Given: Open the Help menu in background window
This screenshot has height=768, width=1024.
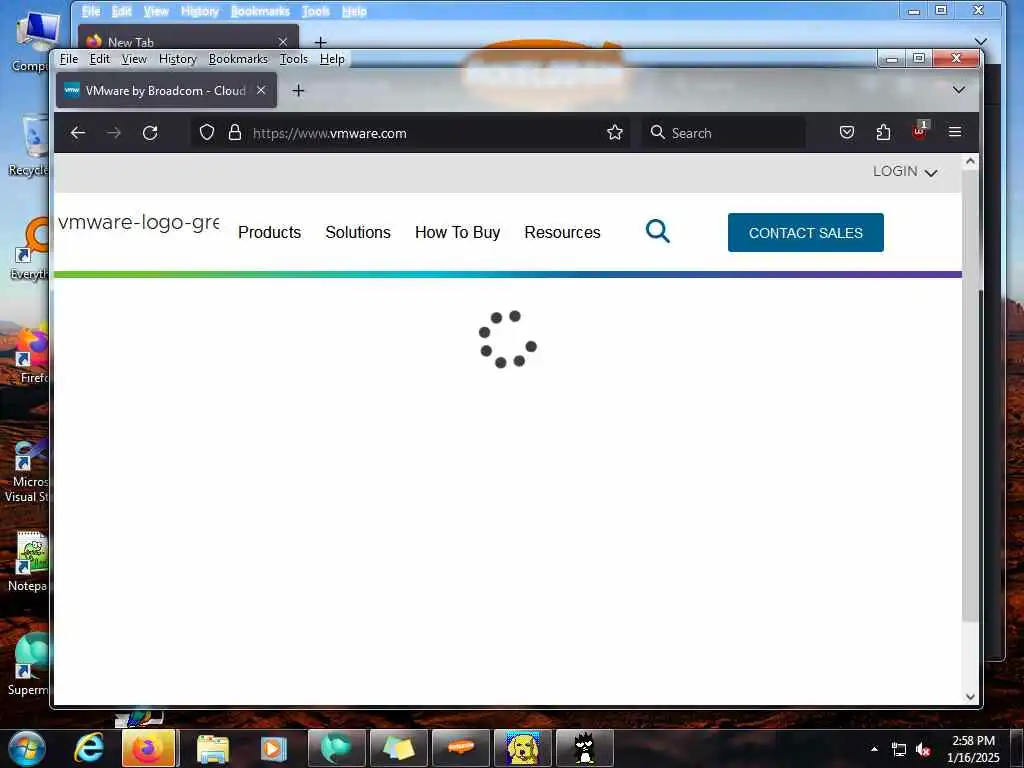Looking at the screenshot, I should tap(354, 11).
